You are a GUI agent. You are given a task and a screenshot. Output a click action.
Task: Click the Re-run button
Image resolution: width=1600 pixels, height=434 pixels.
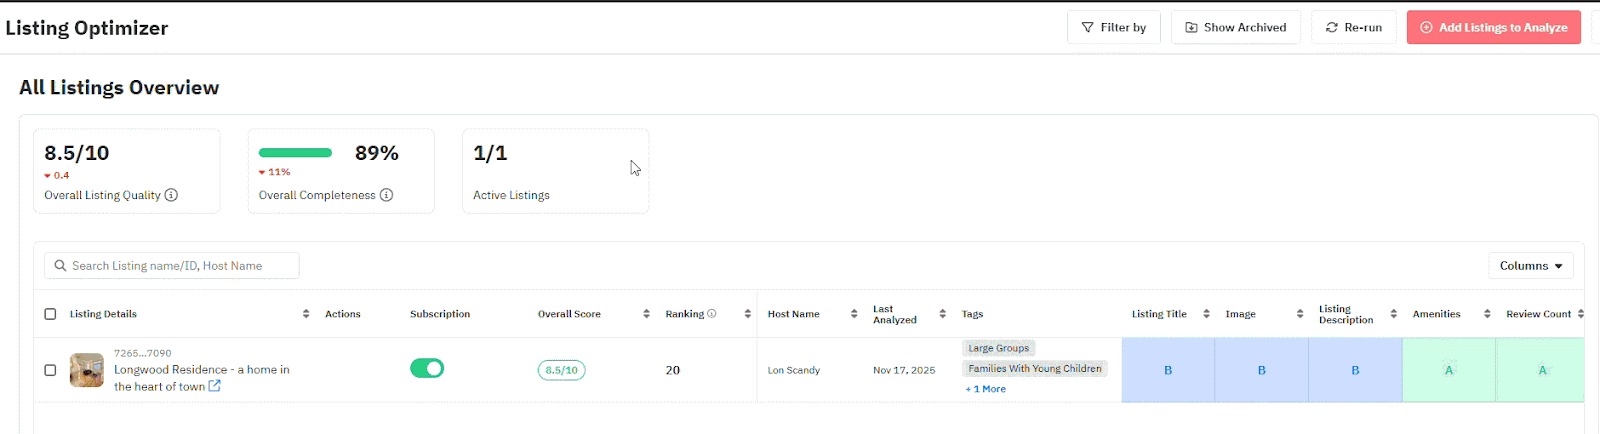(x=1353, y=28)
